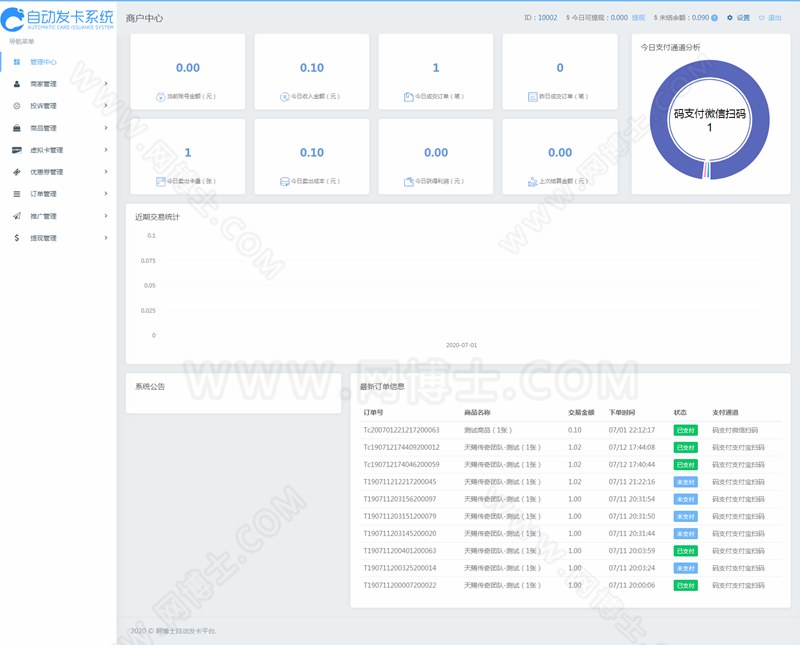800x645 pixels.
Task: Click the 今日卖出成本 database icon
Action: (285, 181)
